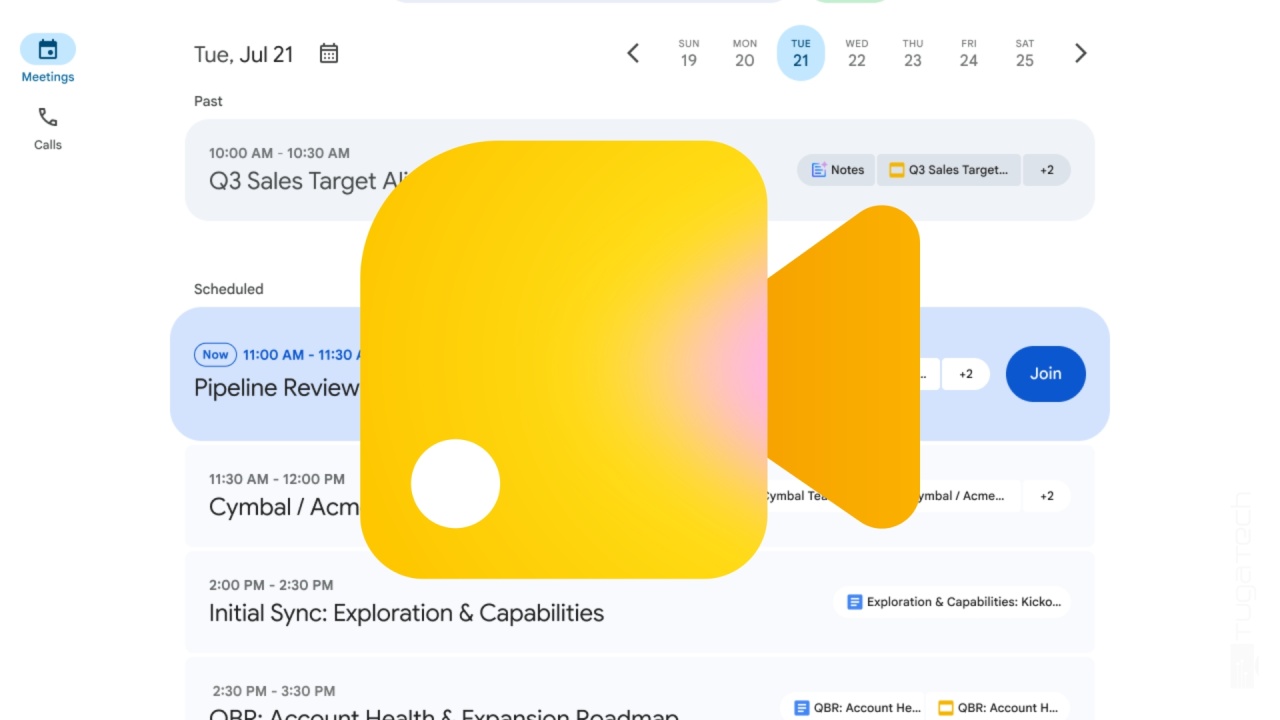Click the 2:30 PM - 3:30 PM time
This screenshot has height=720, width=1280.
pos(273,691)
